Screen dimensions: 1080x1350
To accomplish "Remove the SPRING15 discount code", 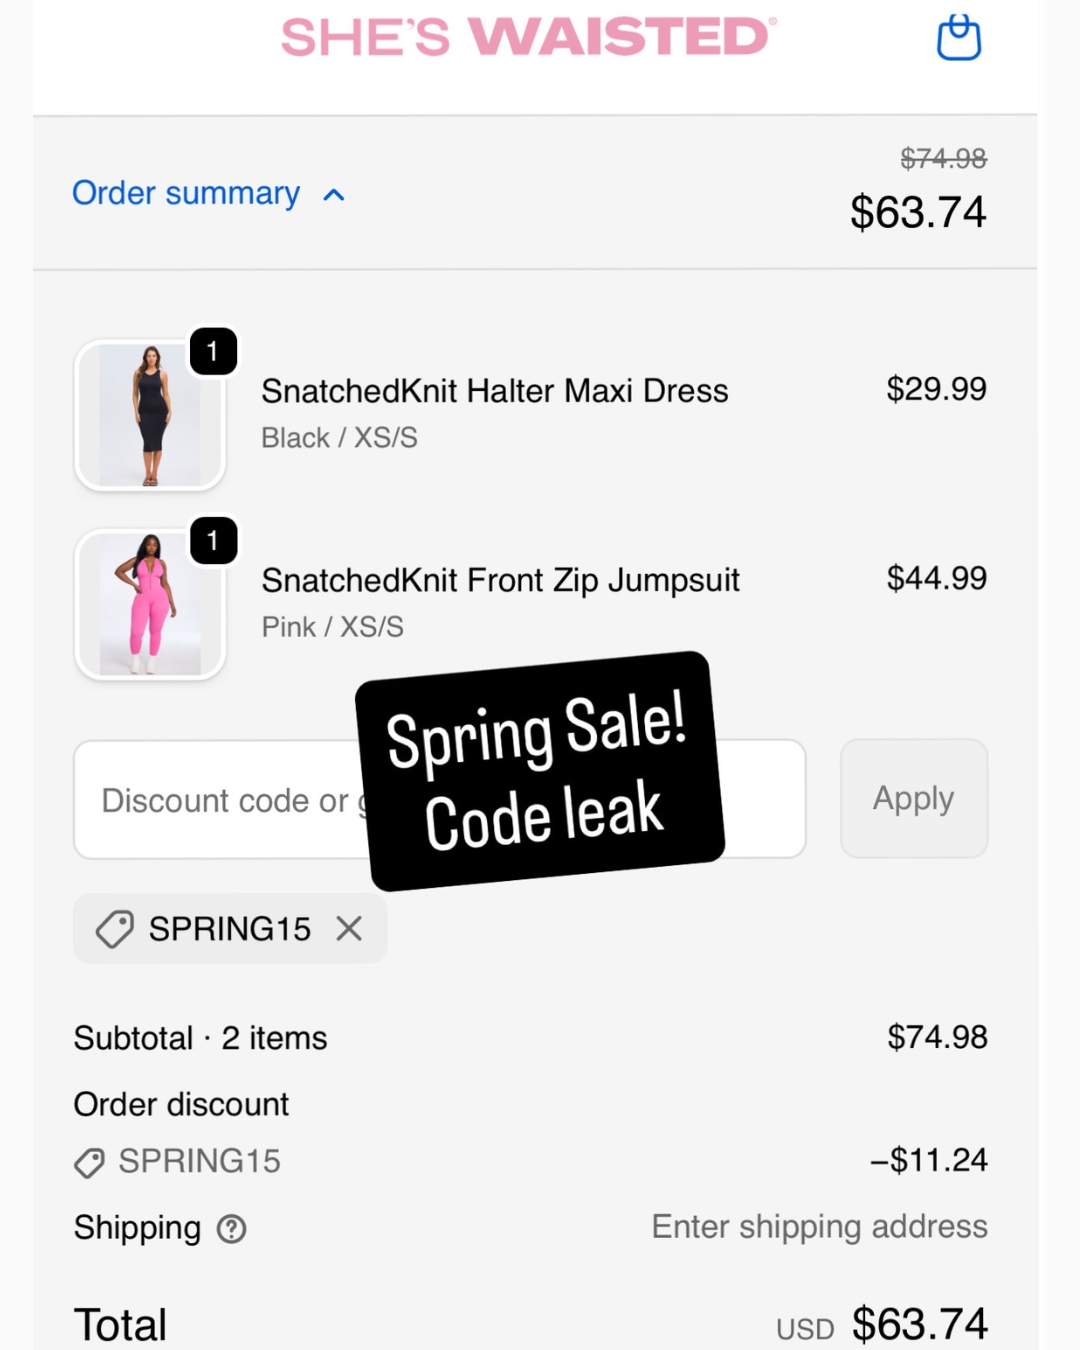I will tap(349, 929).
